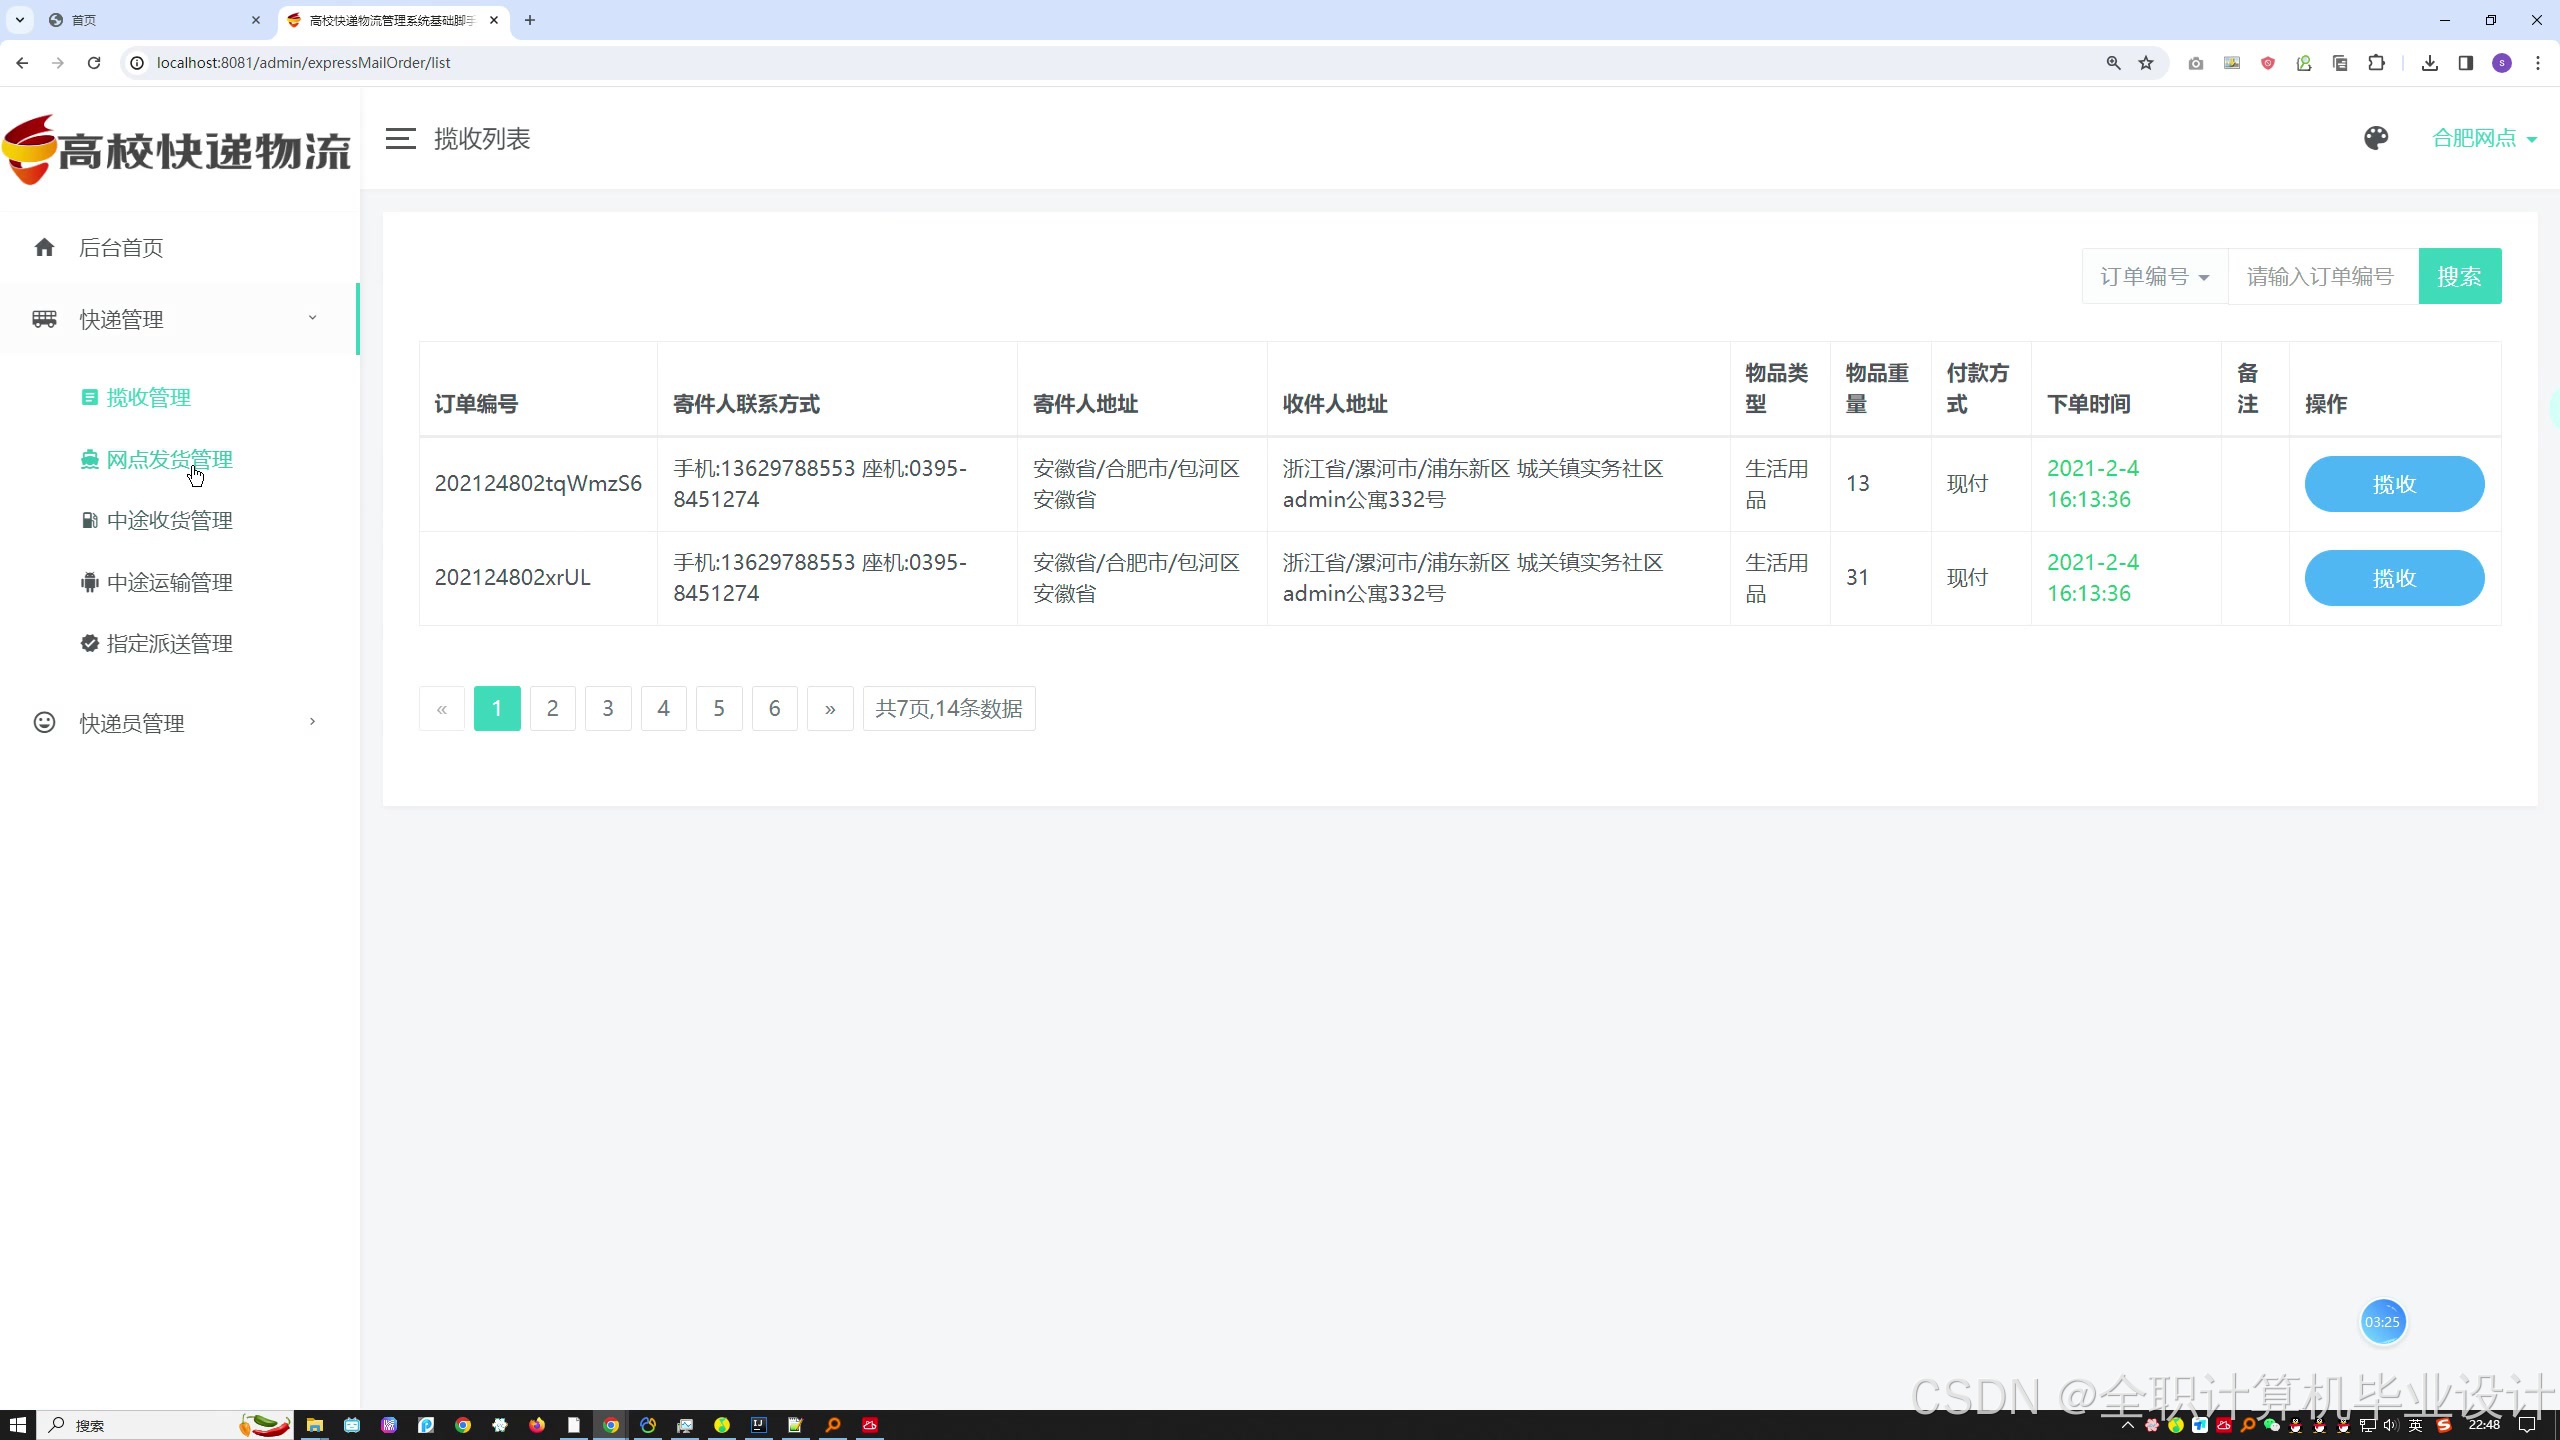Click the 请输入订单编号 search input field
The image size is (2560, 1440).
click(2322, 276)
